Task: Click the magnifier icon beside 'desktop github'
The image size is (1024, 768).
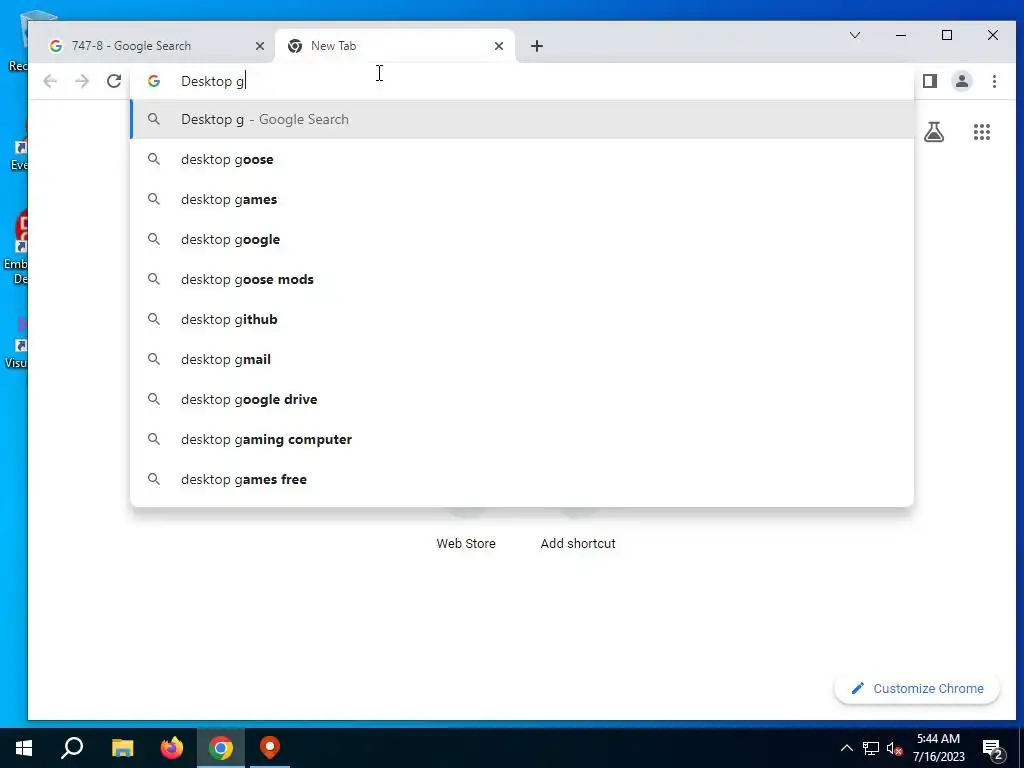Action: click(153, 319)
